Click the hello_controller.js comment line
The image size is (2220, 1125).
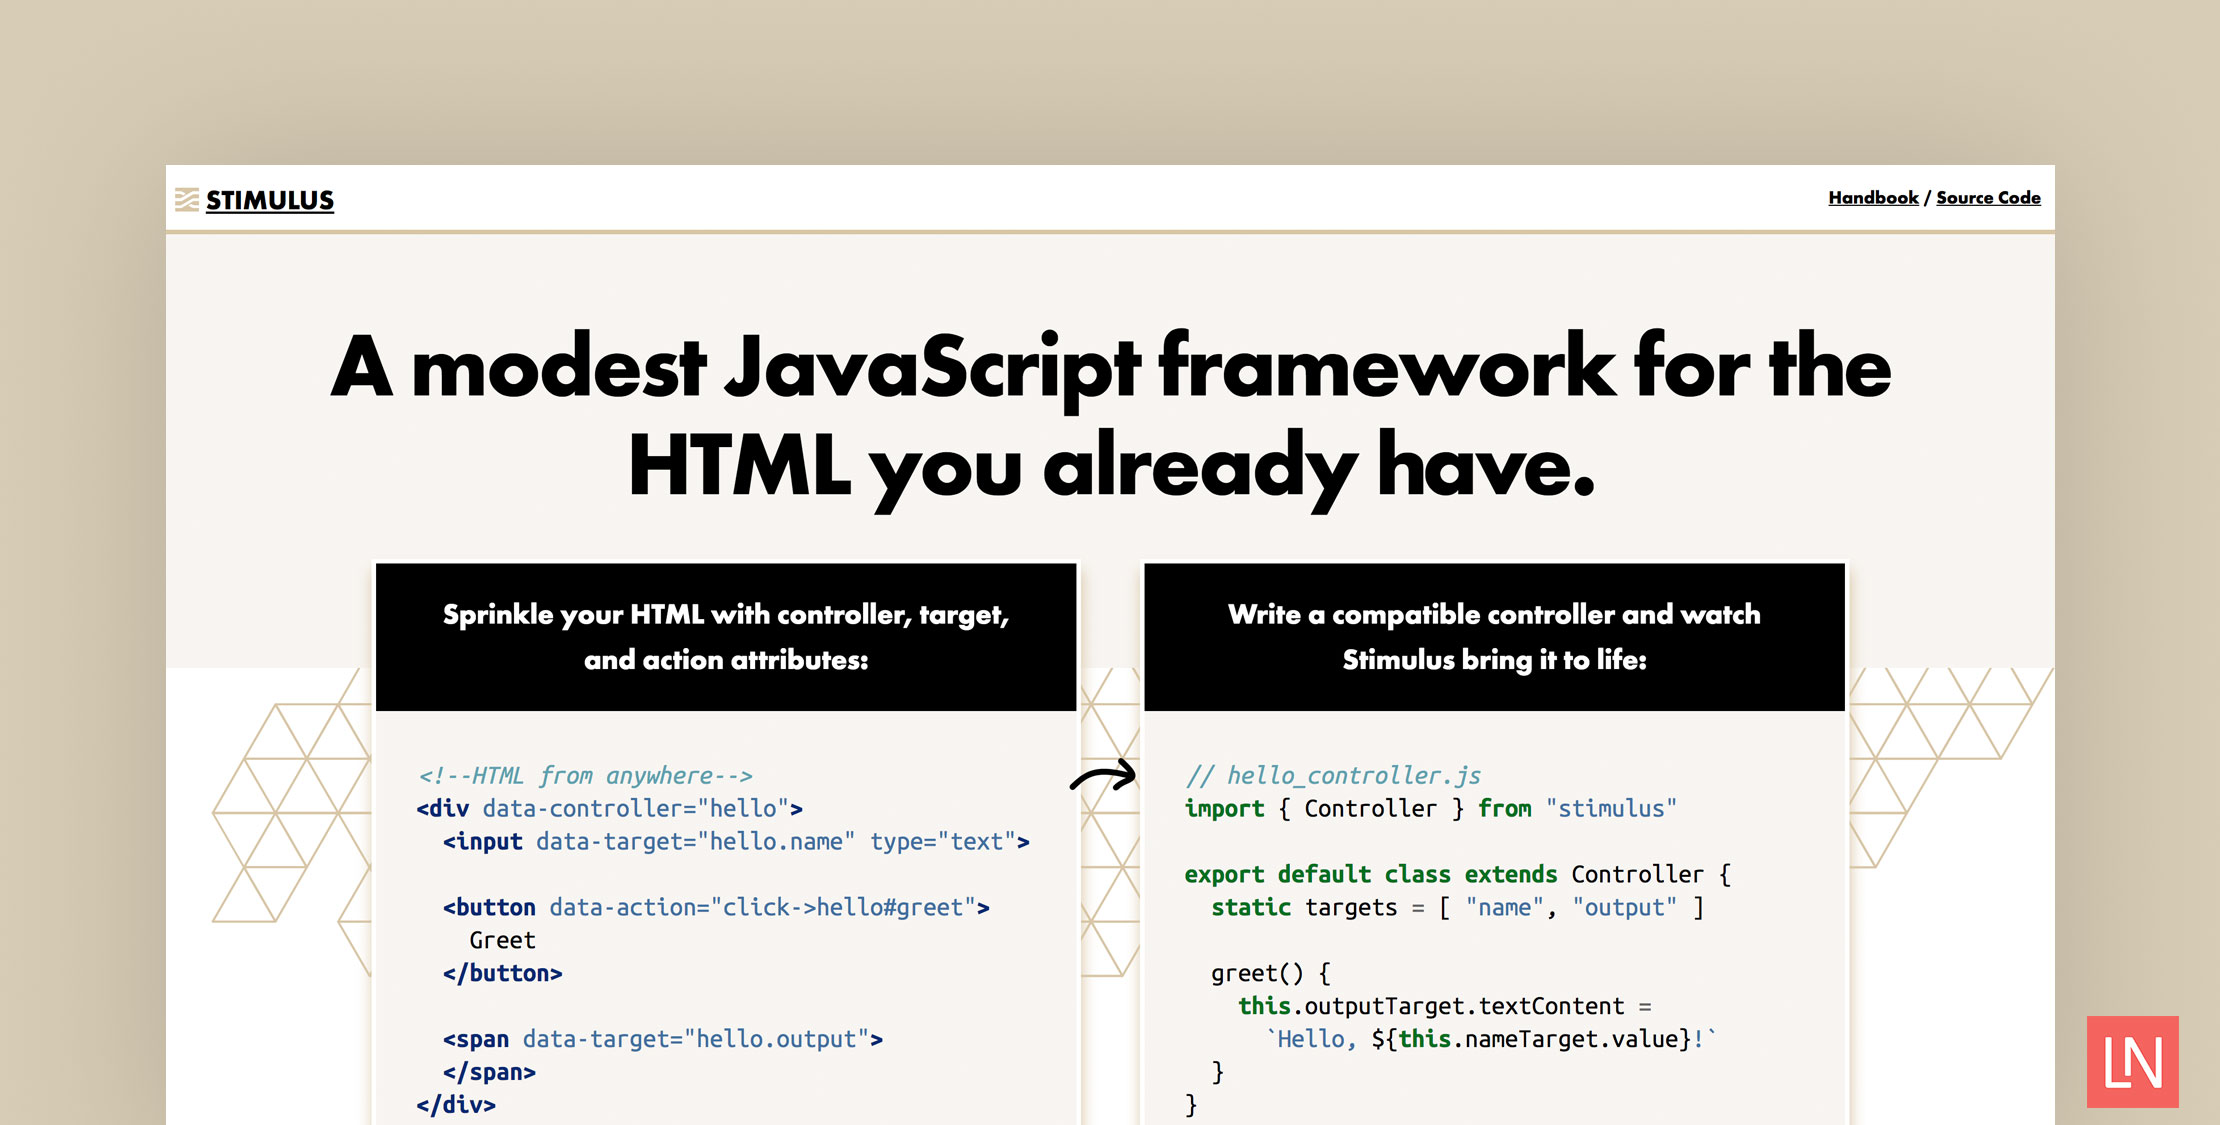tap(1334, 775)
